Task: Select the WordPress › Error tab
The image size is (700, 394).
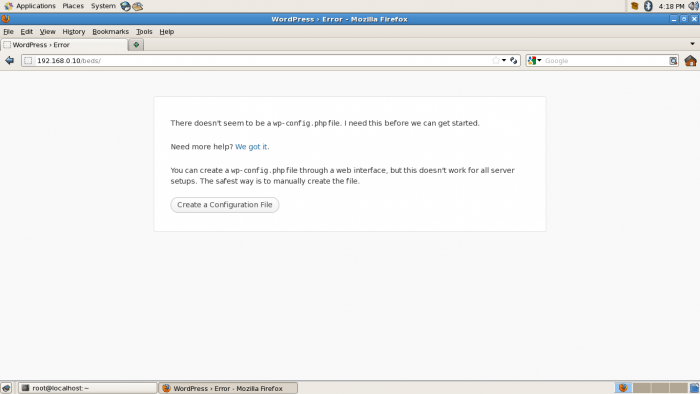Action: click(64, 45)
